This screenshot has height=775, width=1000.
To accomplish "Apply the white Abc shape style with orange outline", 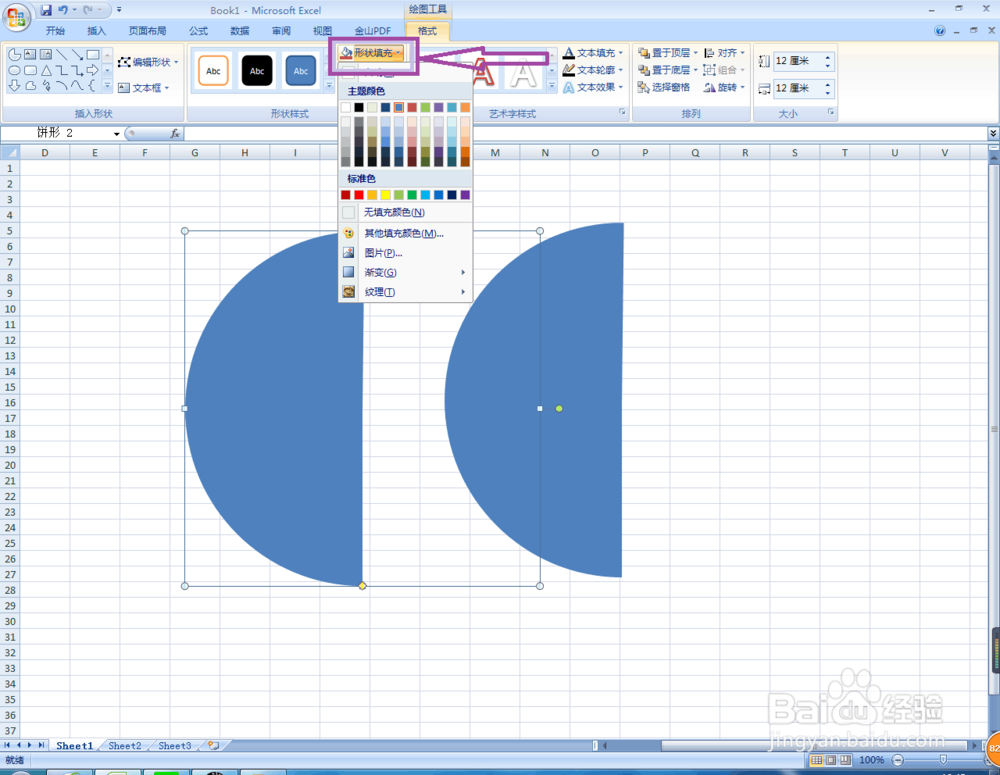I will point(214,70).
